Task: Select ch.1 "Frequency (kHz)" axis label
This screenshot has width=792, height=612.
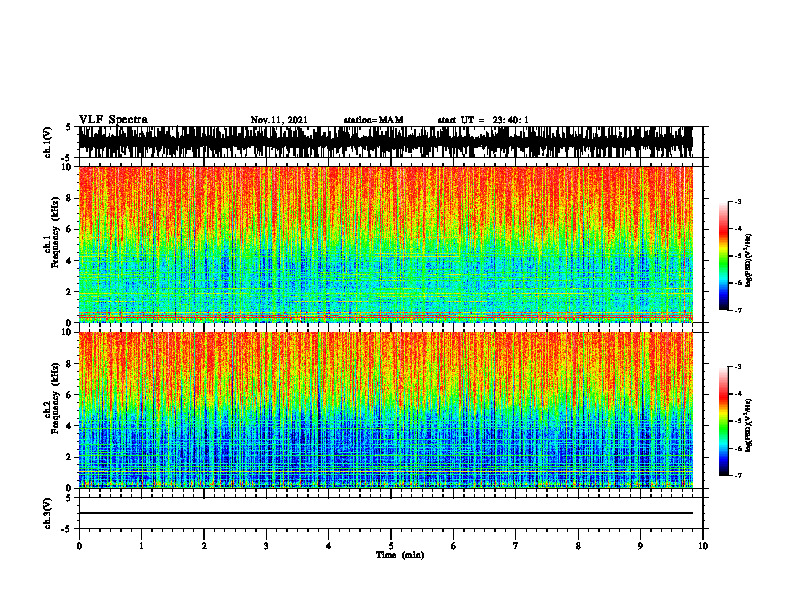Action: click(x=55, y=233)
